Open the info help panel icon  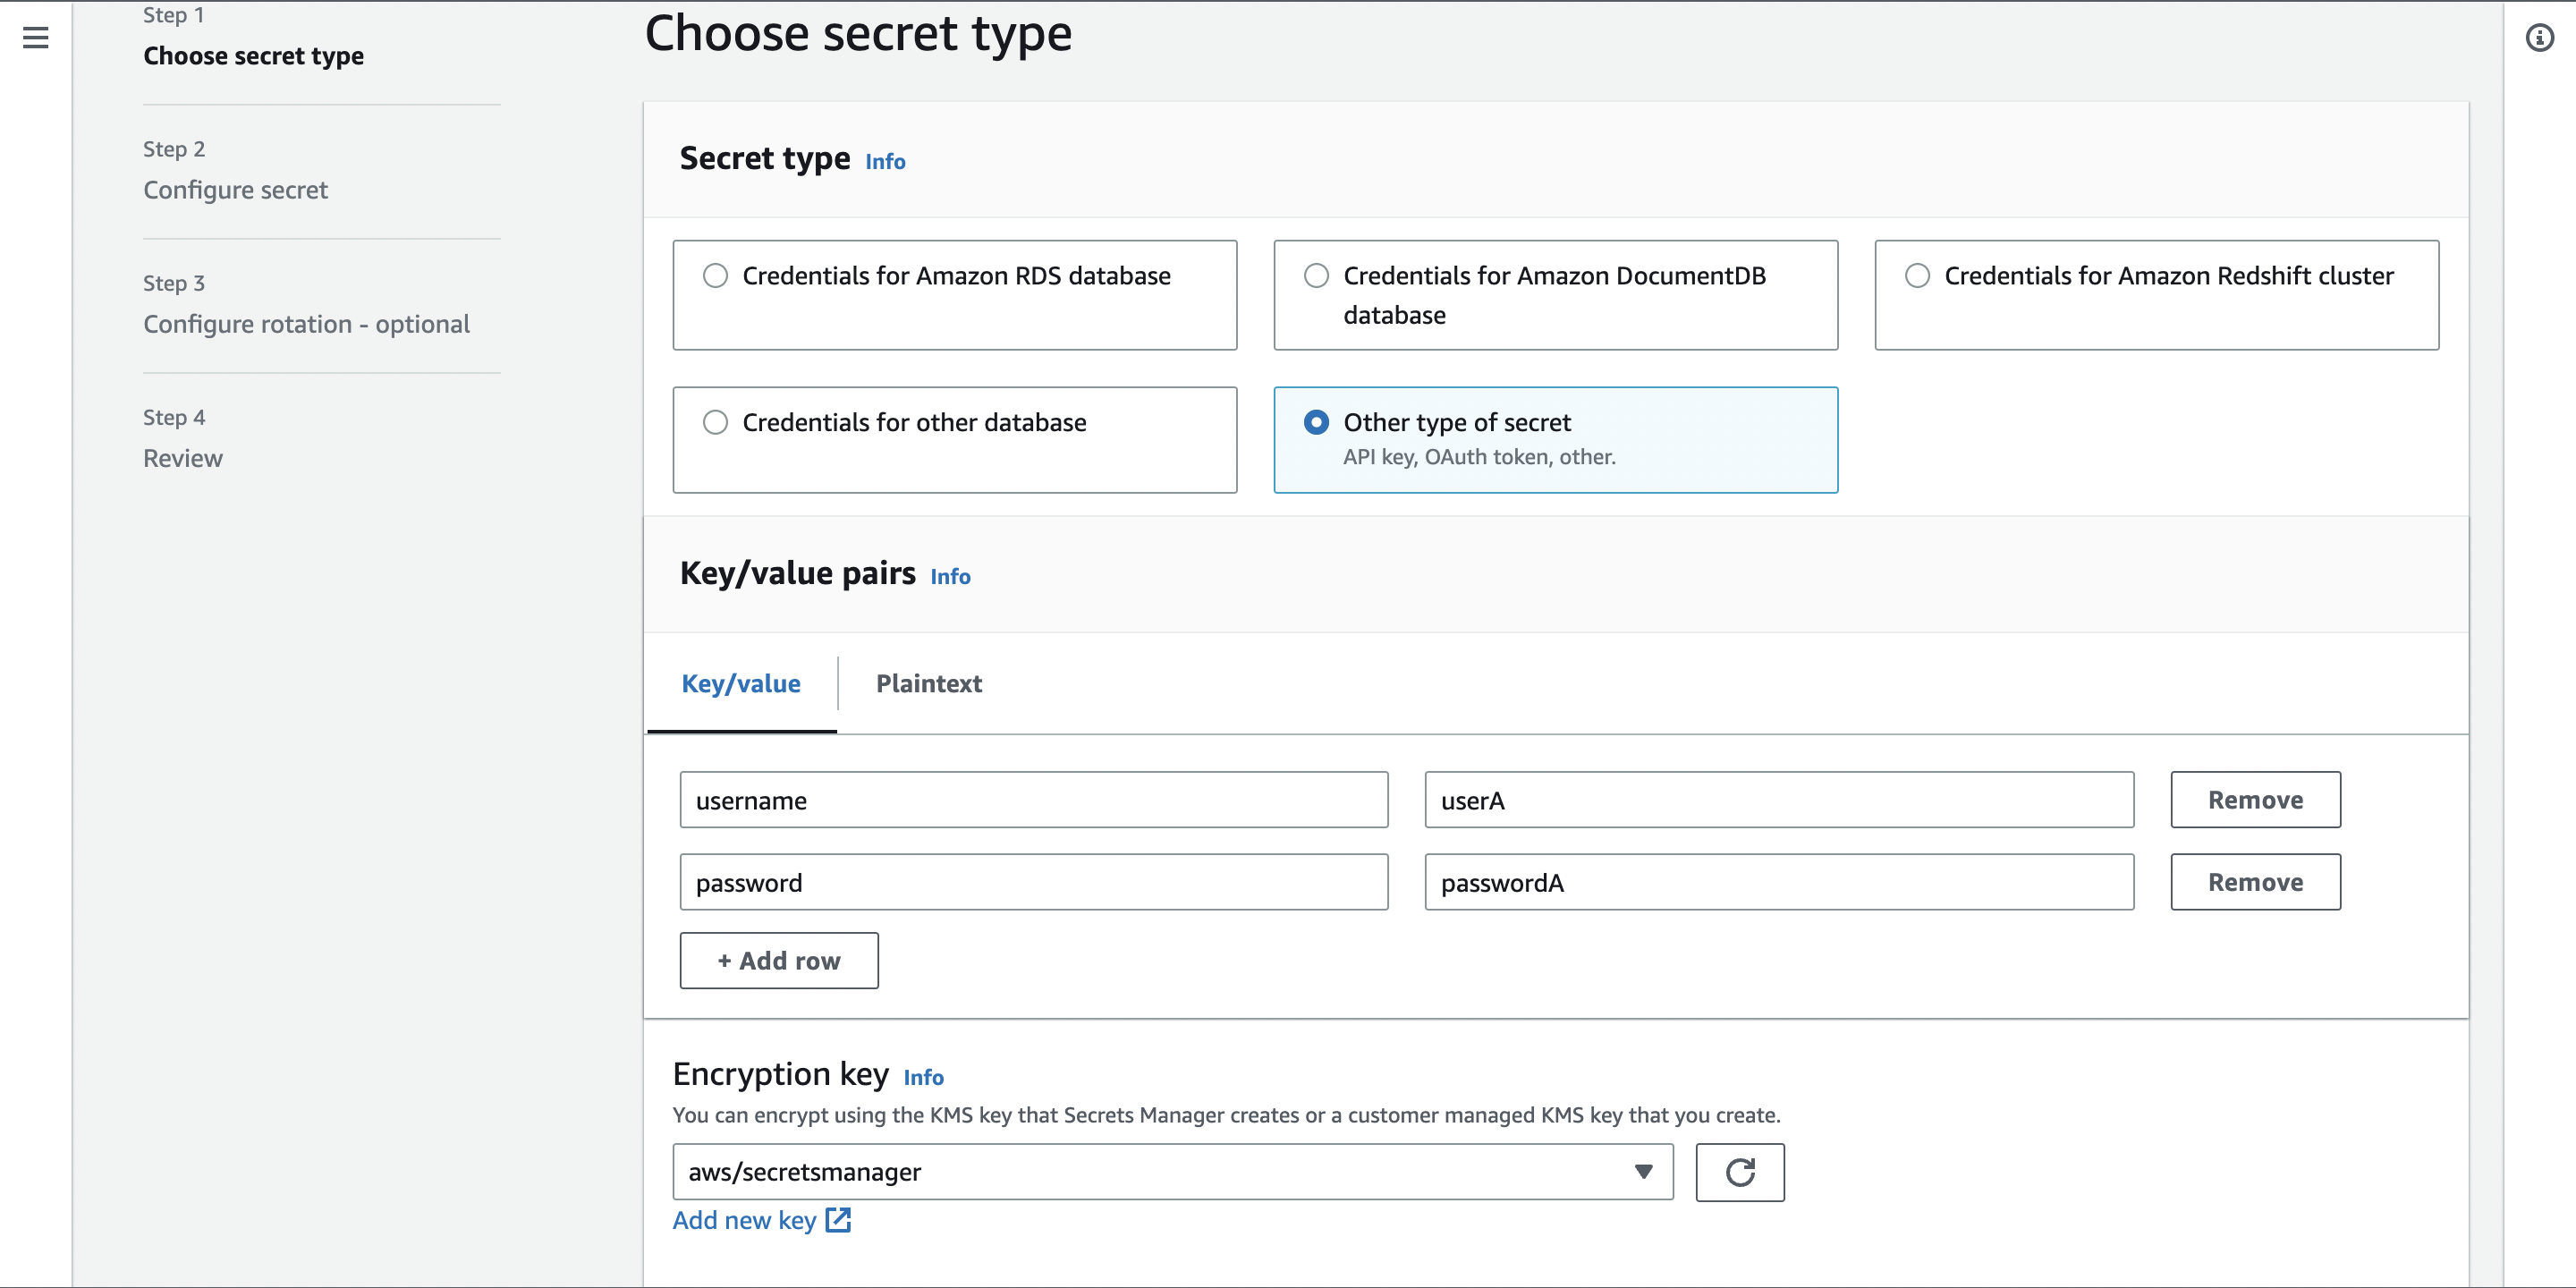click(2539, 38)
